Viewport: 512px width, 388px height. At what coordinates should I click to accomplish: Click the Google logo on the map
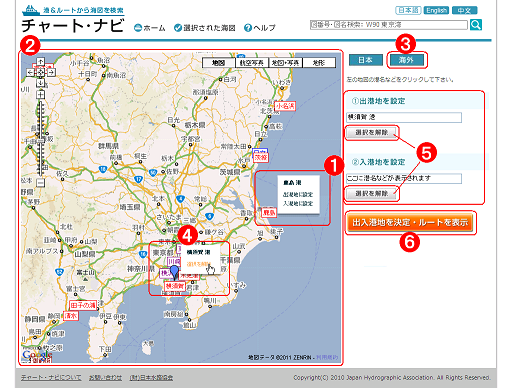37,354
